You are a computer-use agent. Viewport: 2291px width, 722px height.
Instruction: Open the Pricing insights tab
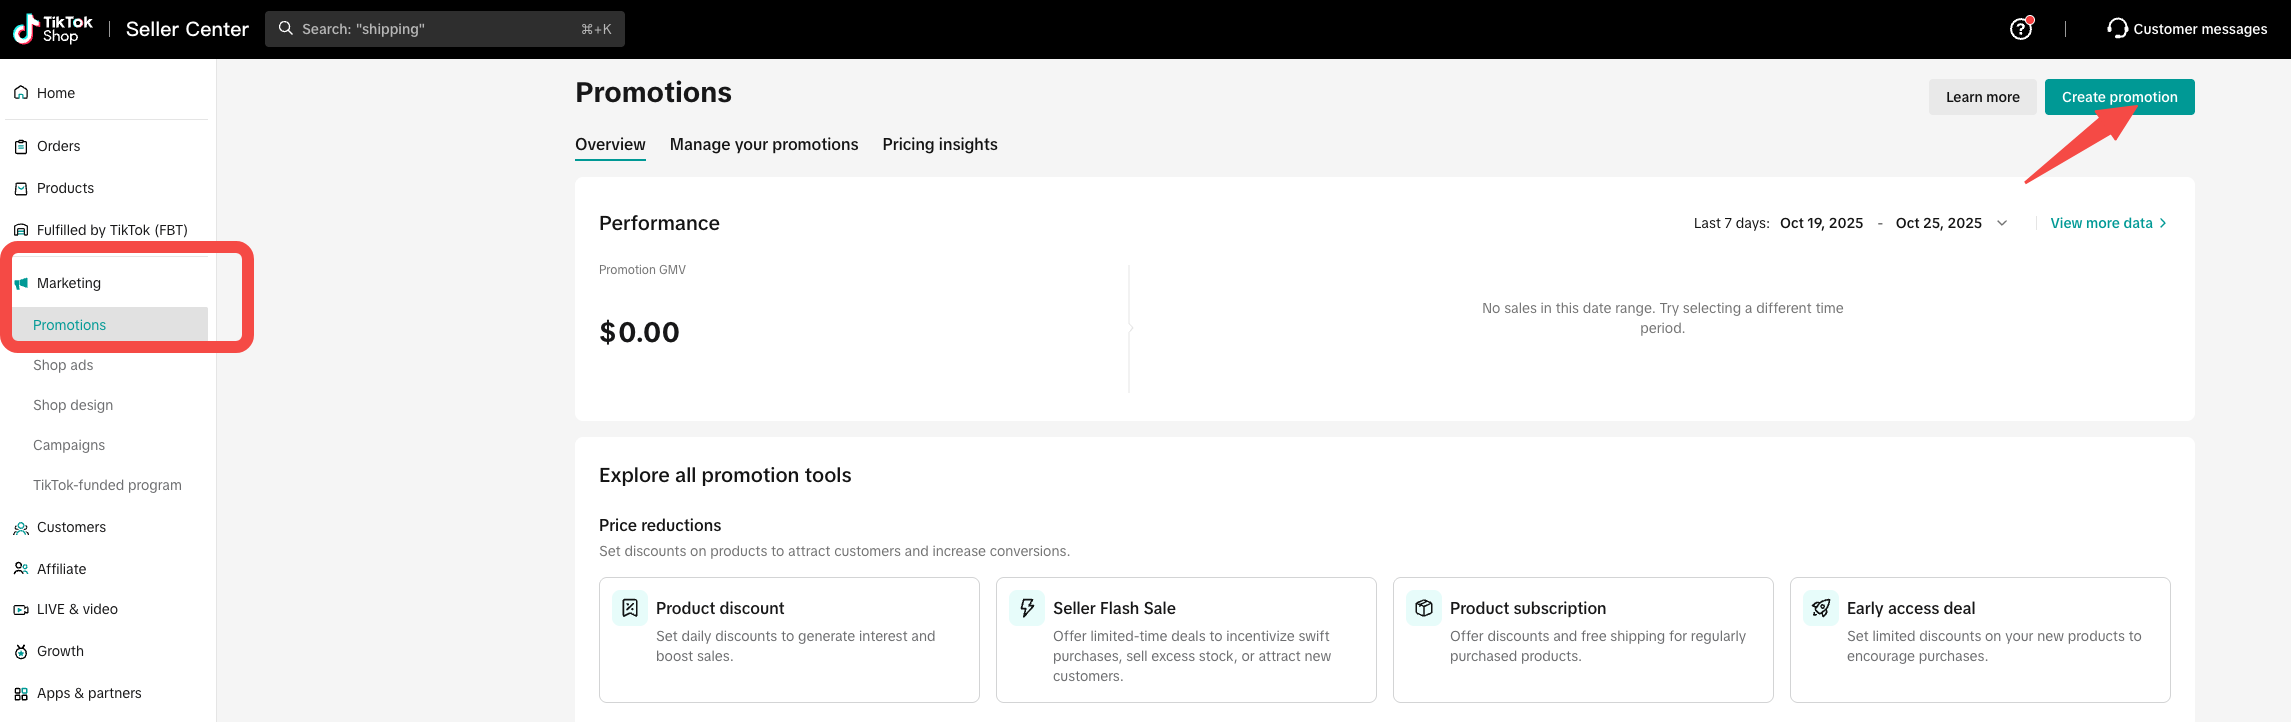[939, 144]
